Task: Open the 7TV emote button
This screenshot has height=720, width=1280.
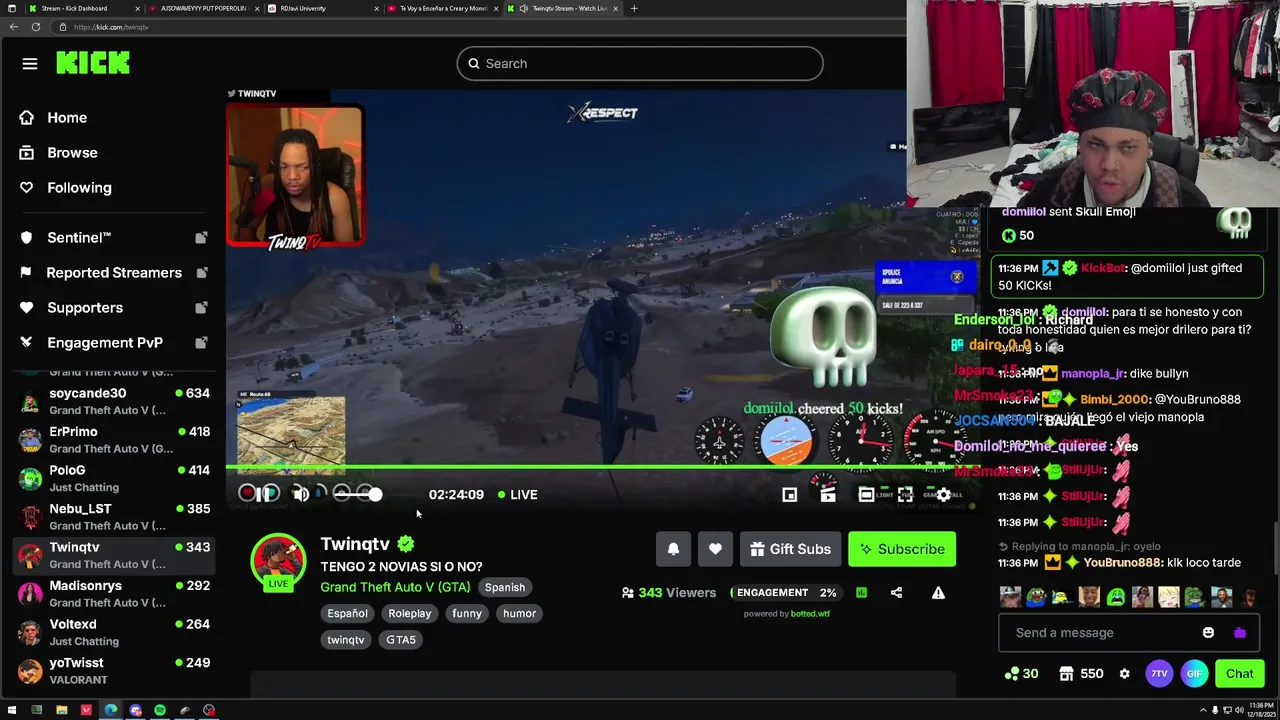Action: (x=1159, y=674)
